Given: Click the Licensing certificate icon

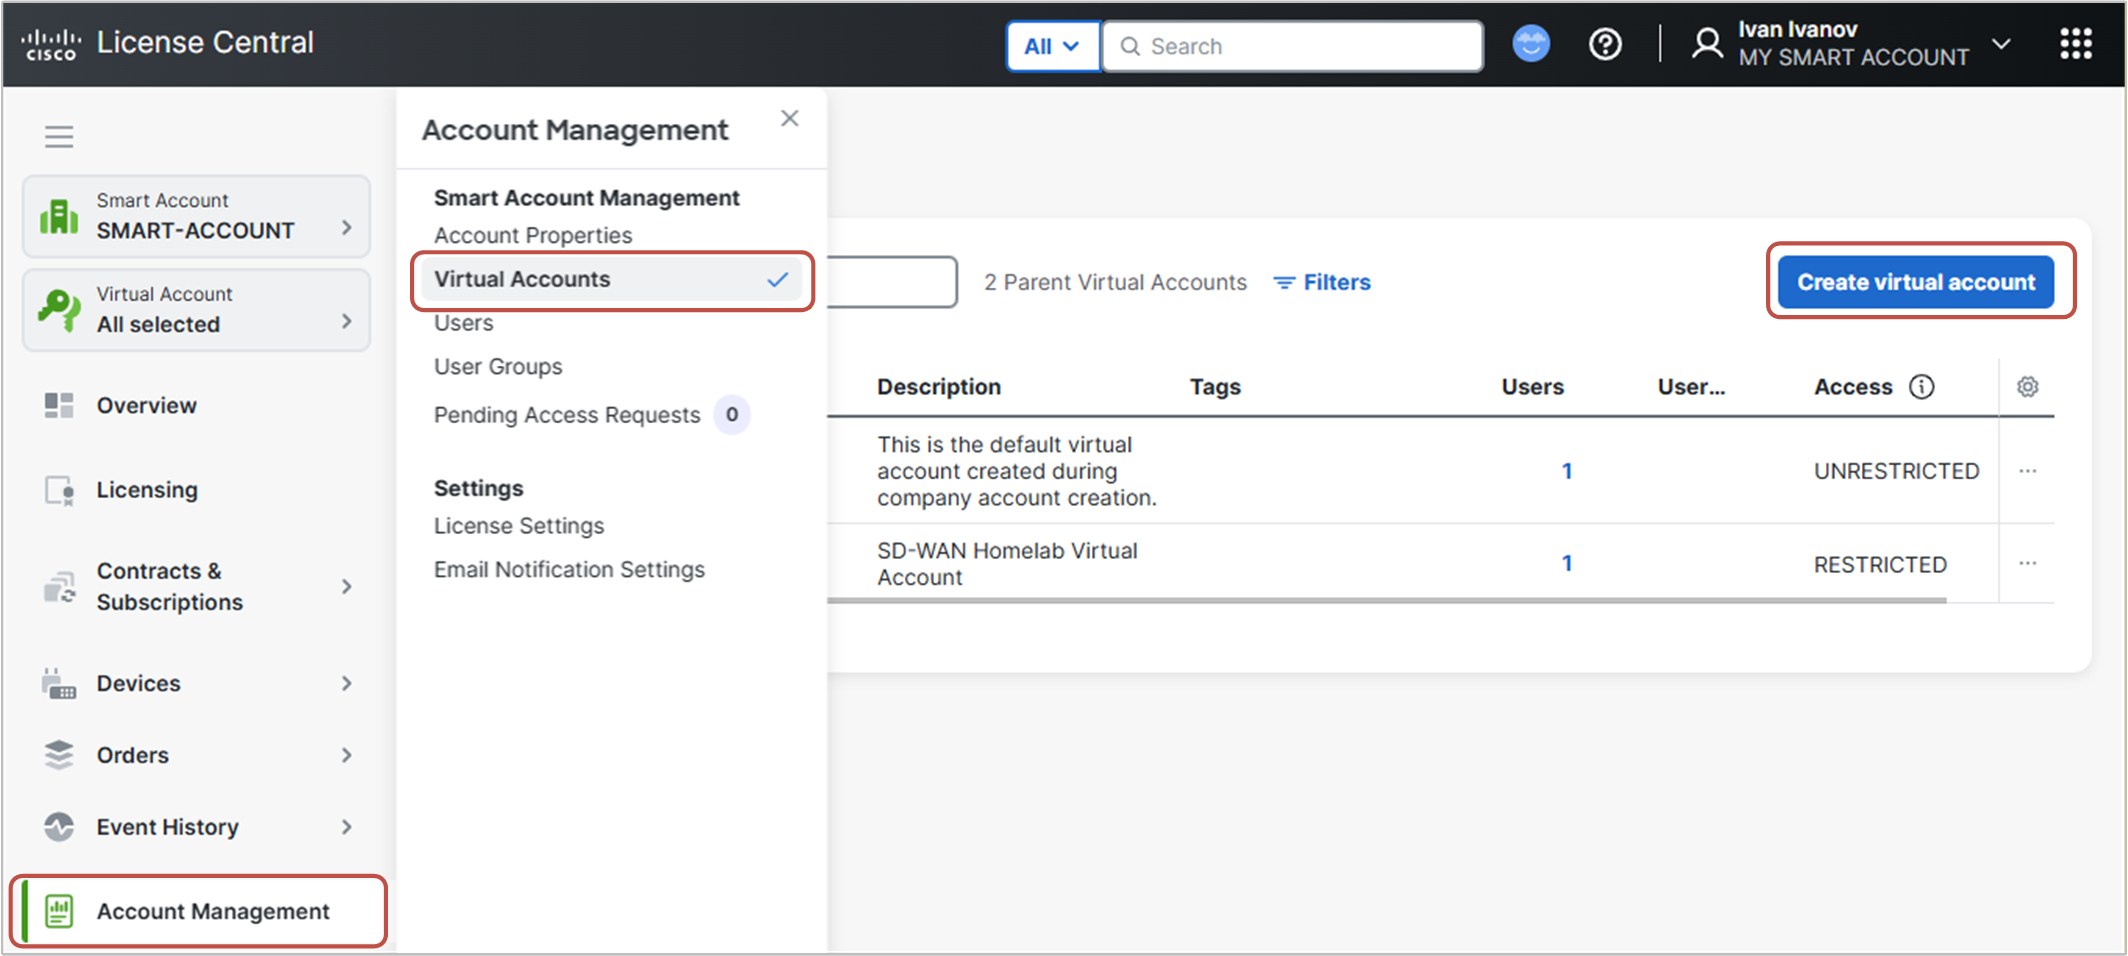Looking at the screenshot, I should click(59, 490).
